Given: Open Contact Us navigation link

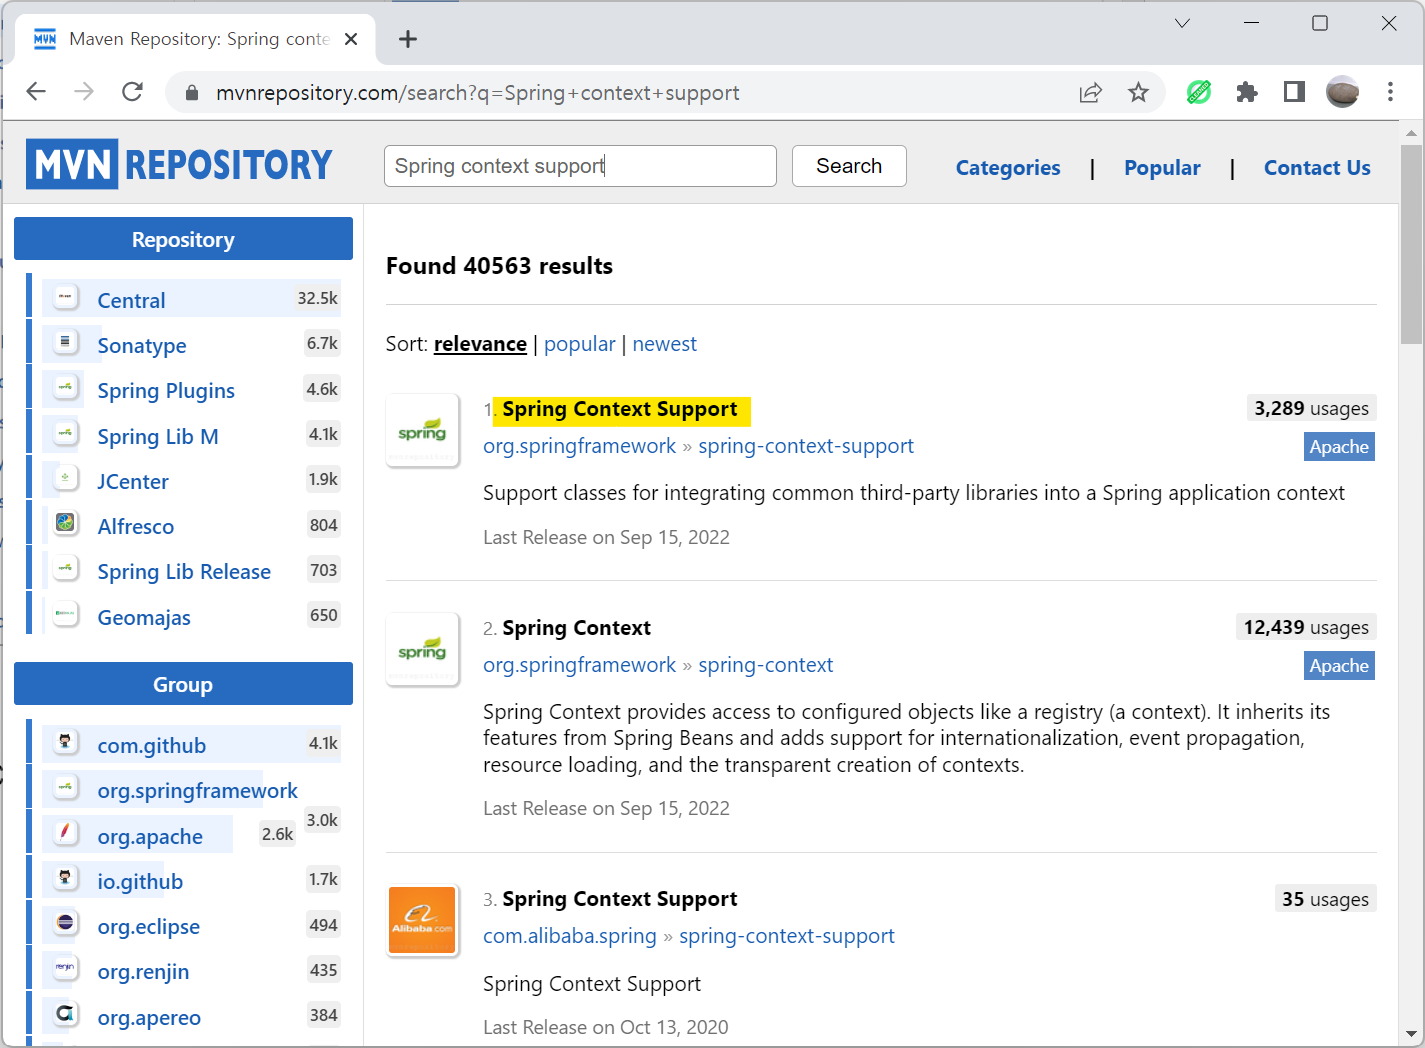Looking at the screenshot, I should tap(1317, 168).
